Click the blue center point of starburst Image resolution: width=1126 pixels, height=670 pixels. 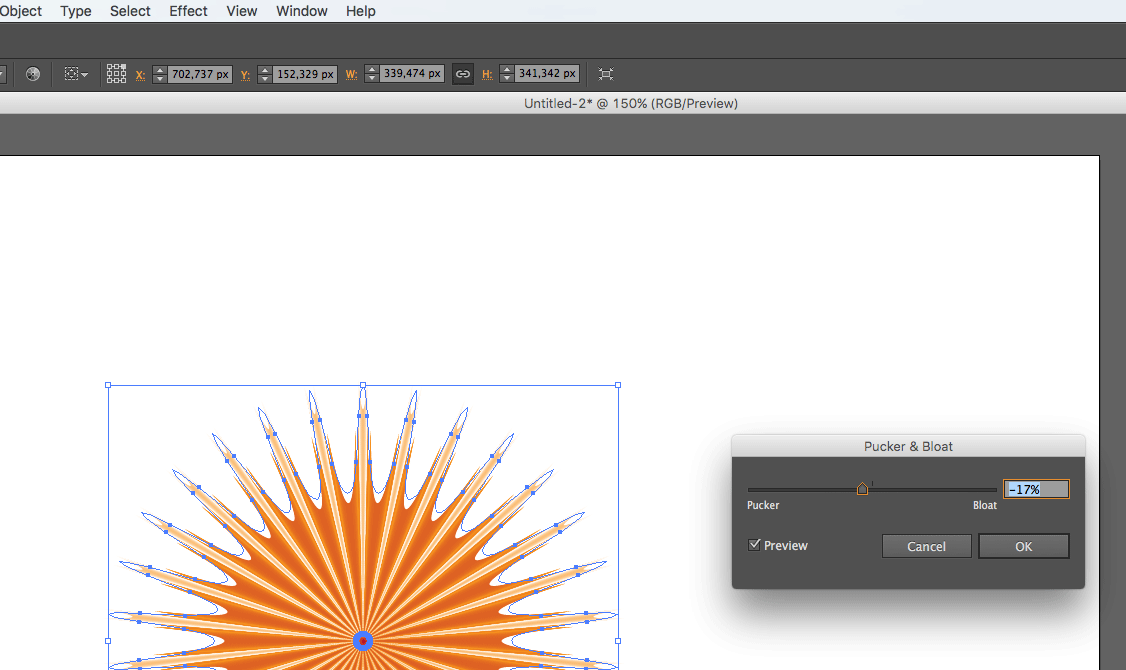pos(363,641)
